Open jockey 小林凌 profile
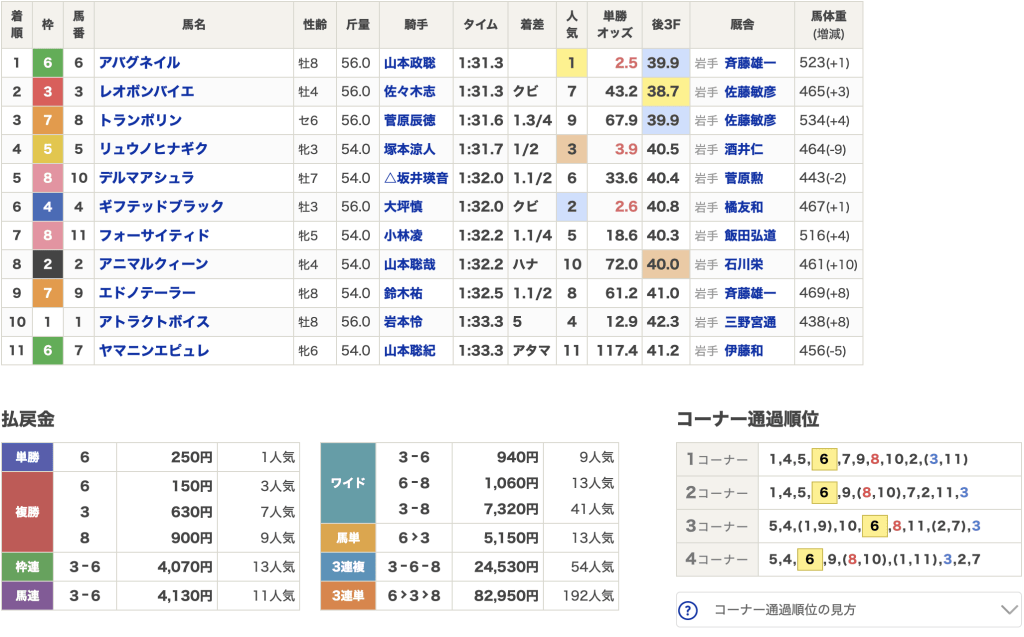 (403, 235)
